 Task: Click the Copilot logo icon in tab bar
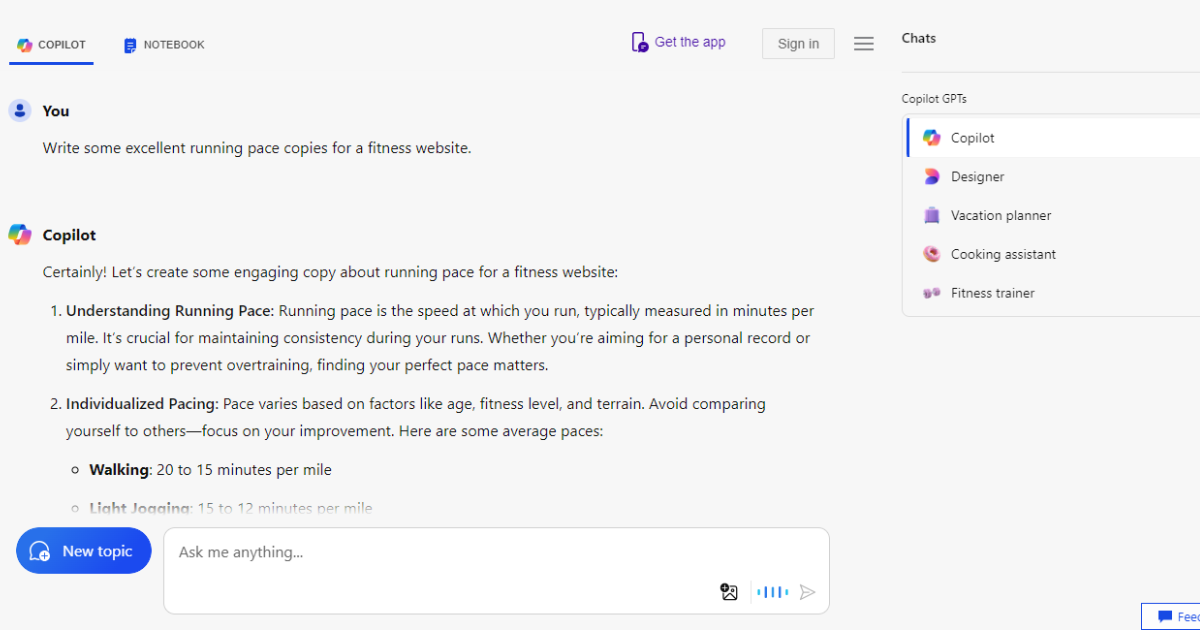pos(25,45)
